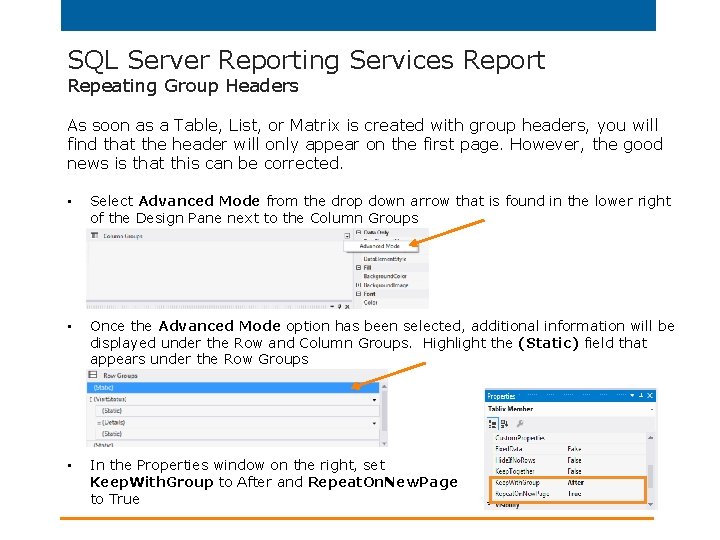Open the grouping pane window position menu
Screen dimensions: 720x540
(332, 306)
